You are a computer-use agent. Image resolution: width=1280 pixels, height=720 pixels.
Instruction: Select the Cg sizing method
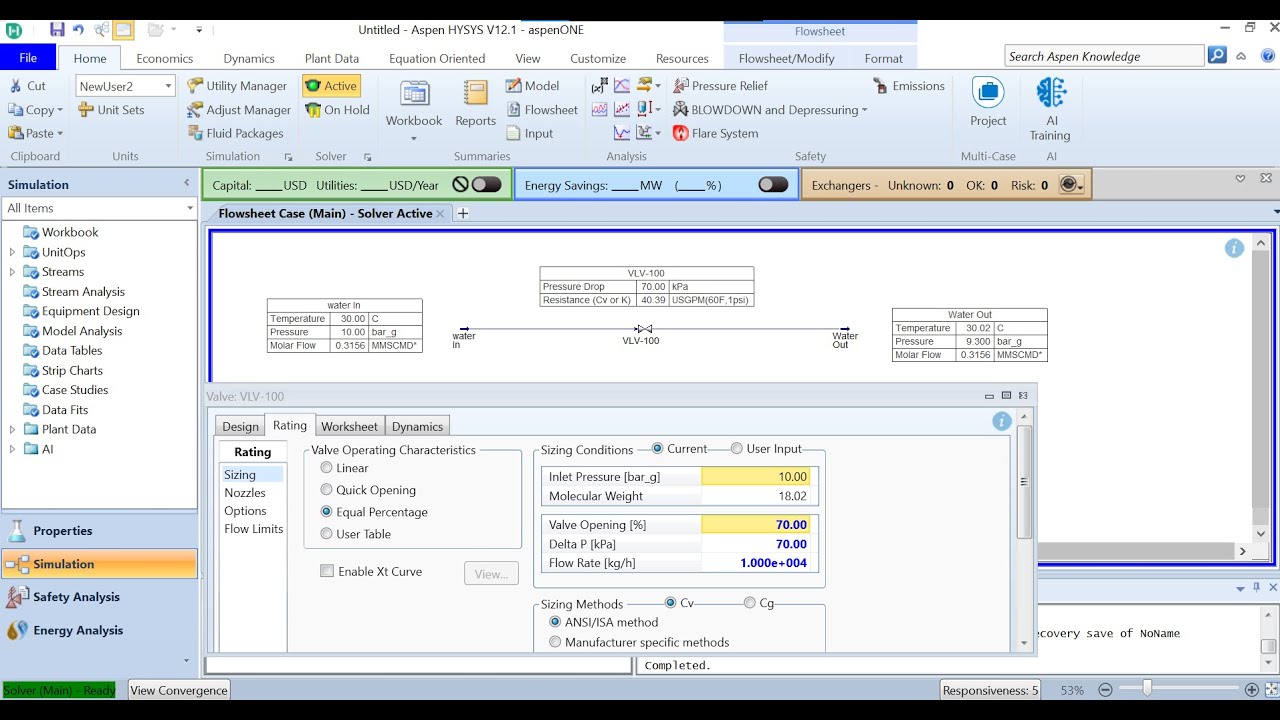pyautogui.click(x=750, y=603)
